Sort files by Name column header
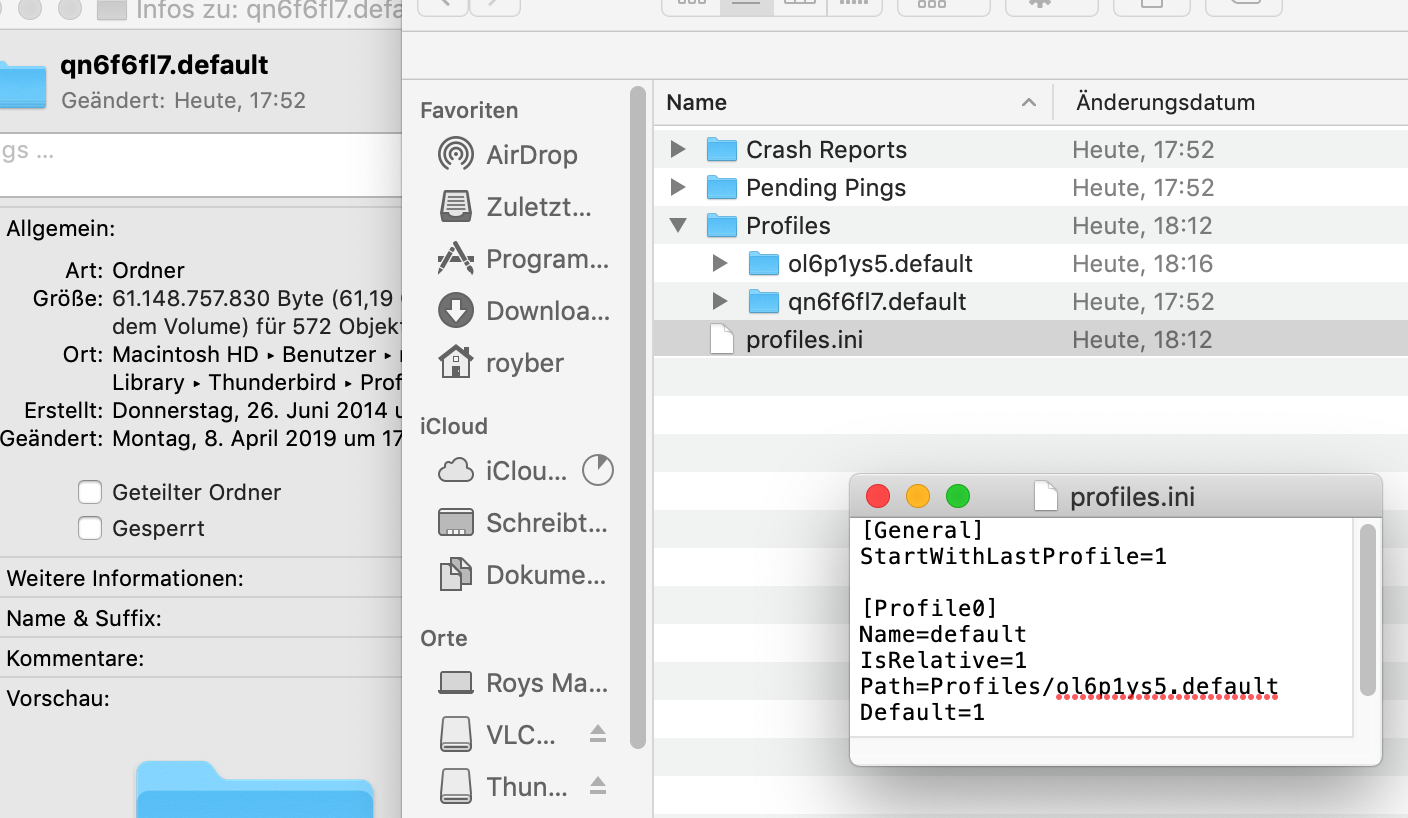1408x818 pixels. tap(697, 102)
